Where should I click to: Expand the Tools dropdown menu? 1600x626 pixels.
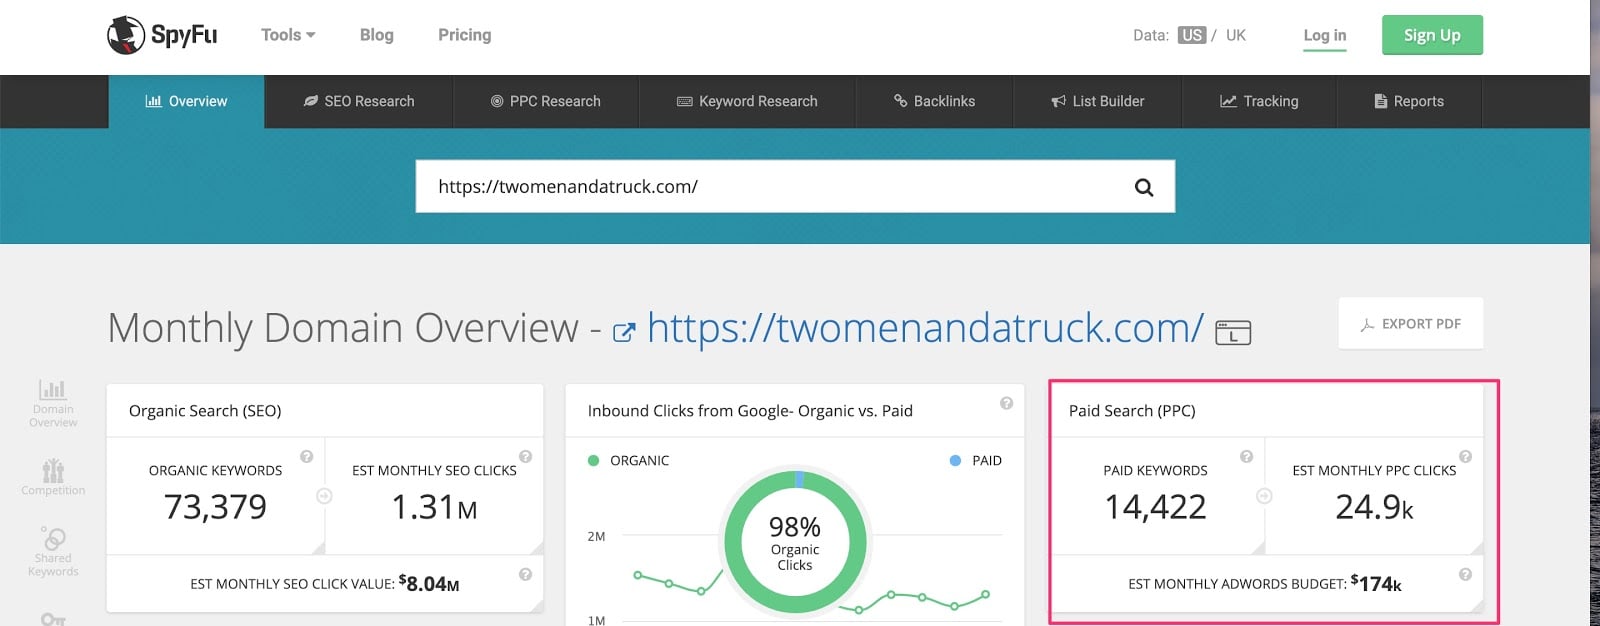288,35
